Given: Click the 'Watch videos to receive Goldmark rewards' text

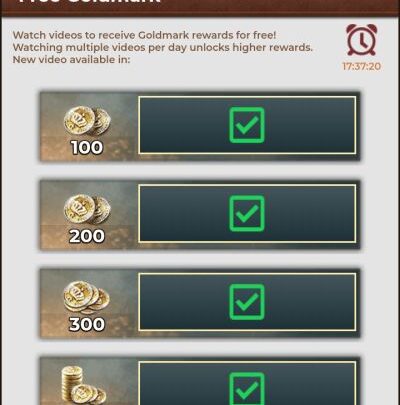Looking at the screenshot, I should pyautogui.click(x=144, y=35).
